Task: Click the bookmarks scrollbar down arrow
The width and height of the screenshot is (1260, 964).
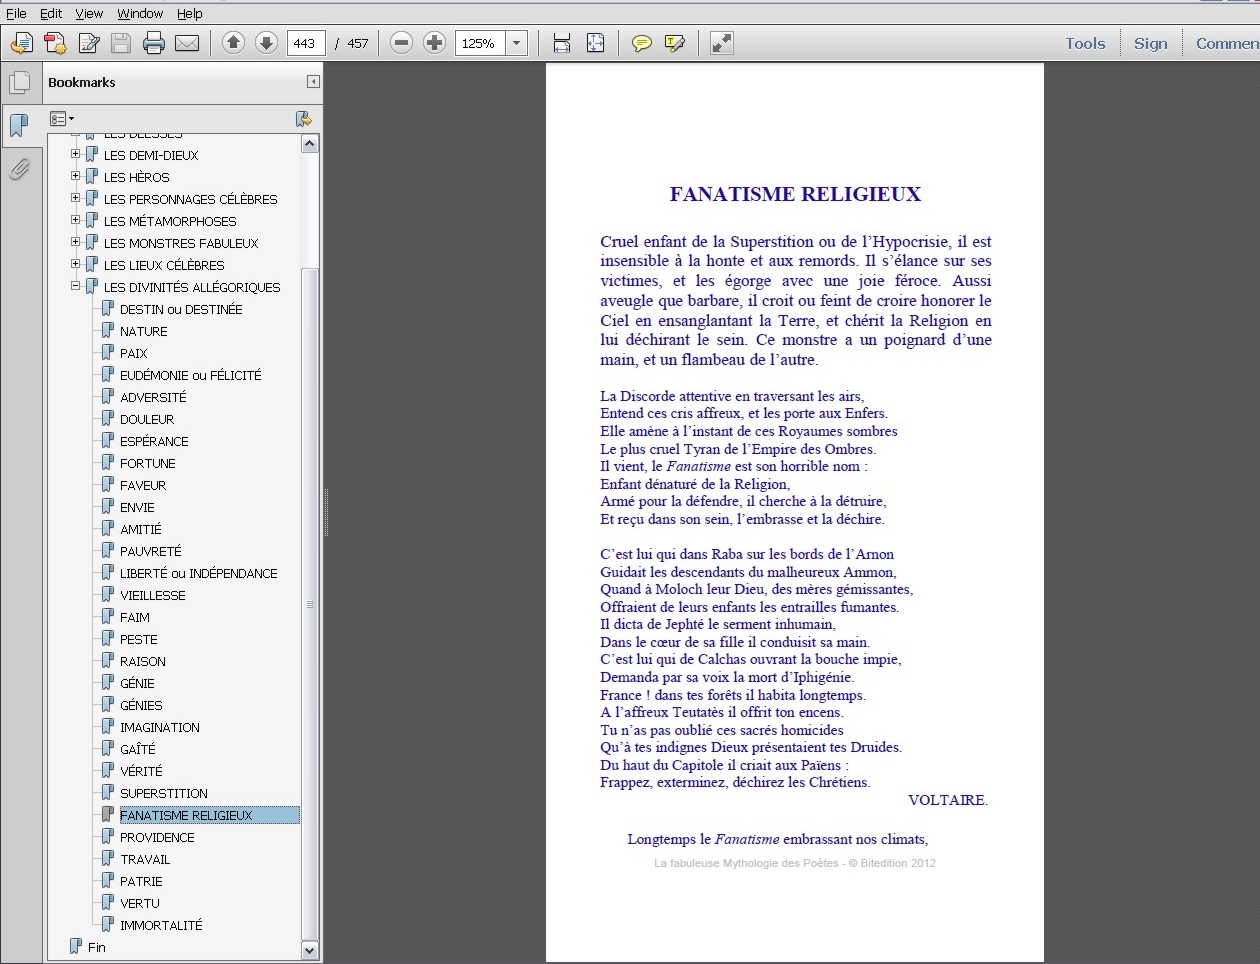Action: point(309,950)
